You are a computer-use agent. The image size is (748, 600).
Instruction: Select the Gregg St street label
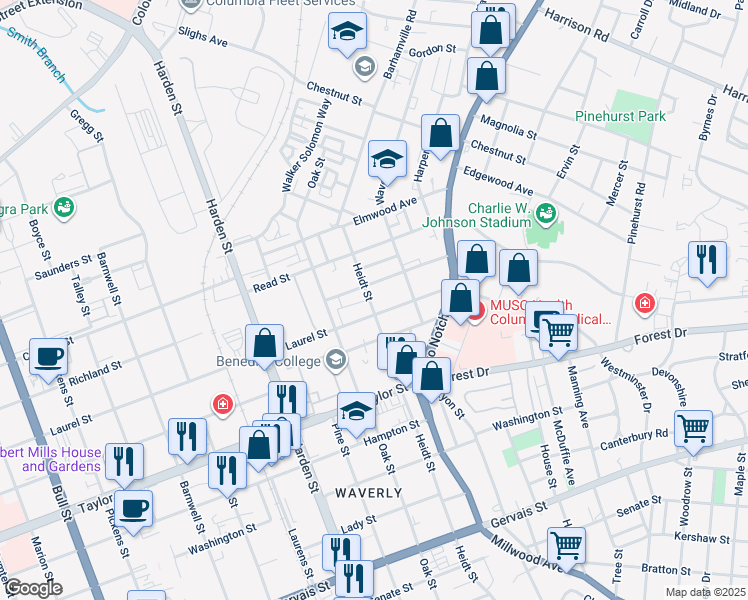point(86,126)
